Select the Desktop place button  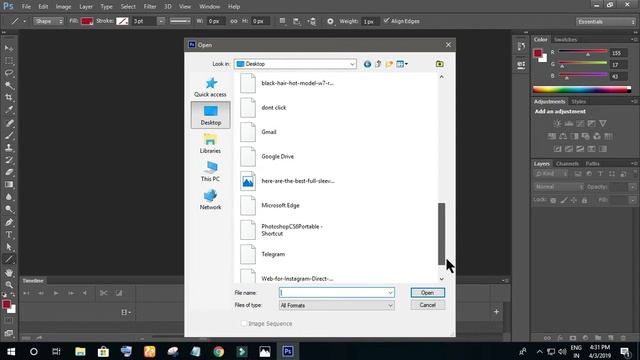click(x=210, y=115)
